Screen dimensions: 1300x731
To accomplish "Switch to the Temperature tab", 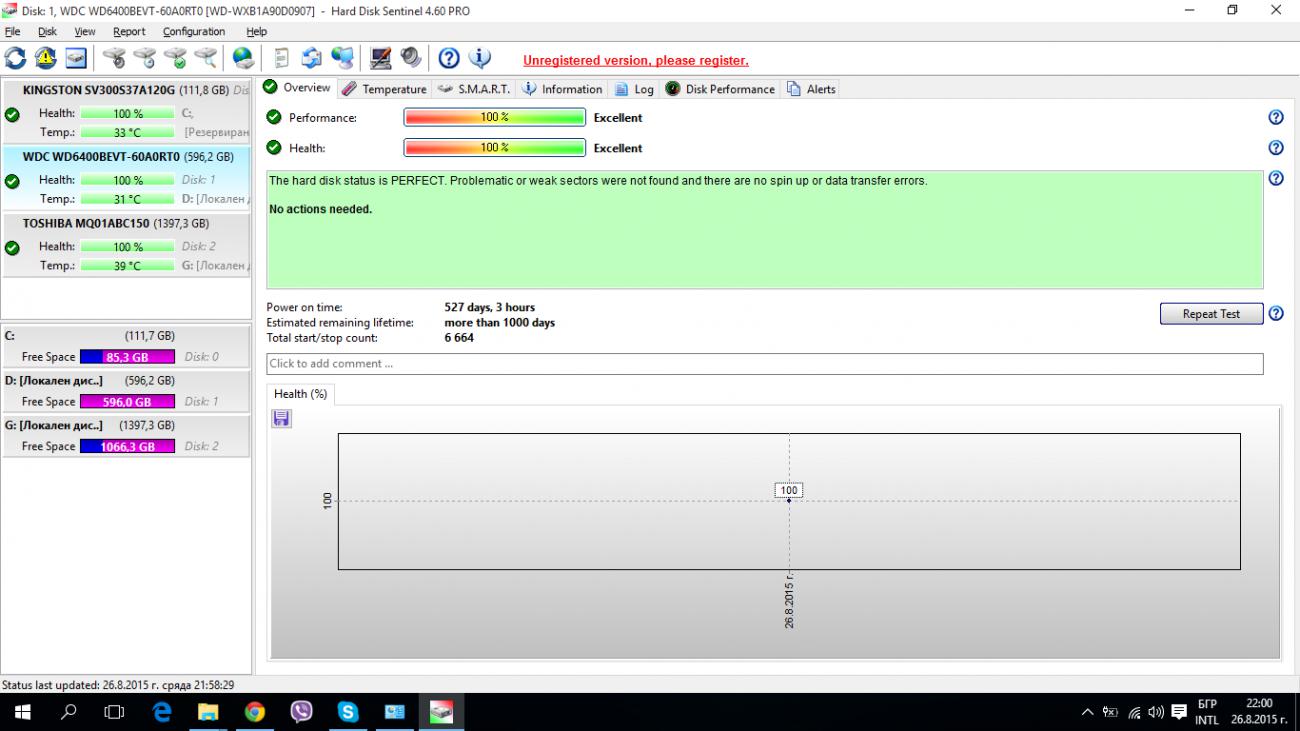I will (384, 89).
